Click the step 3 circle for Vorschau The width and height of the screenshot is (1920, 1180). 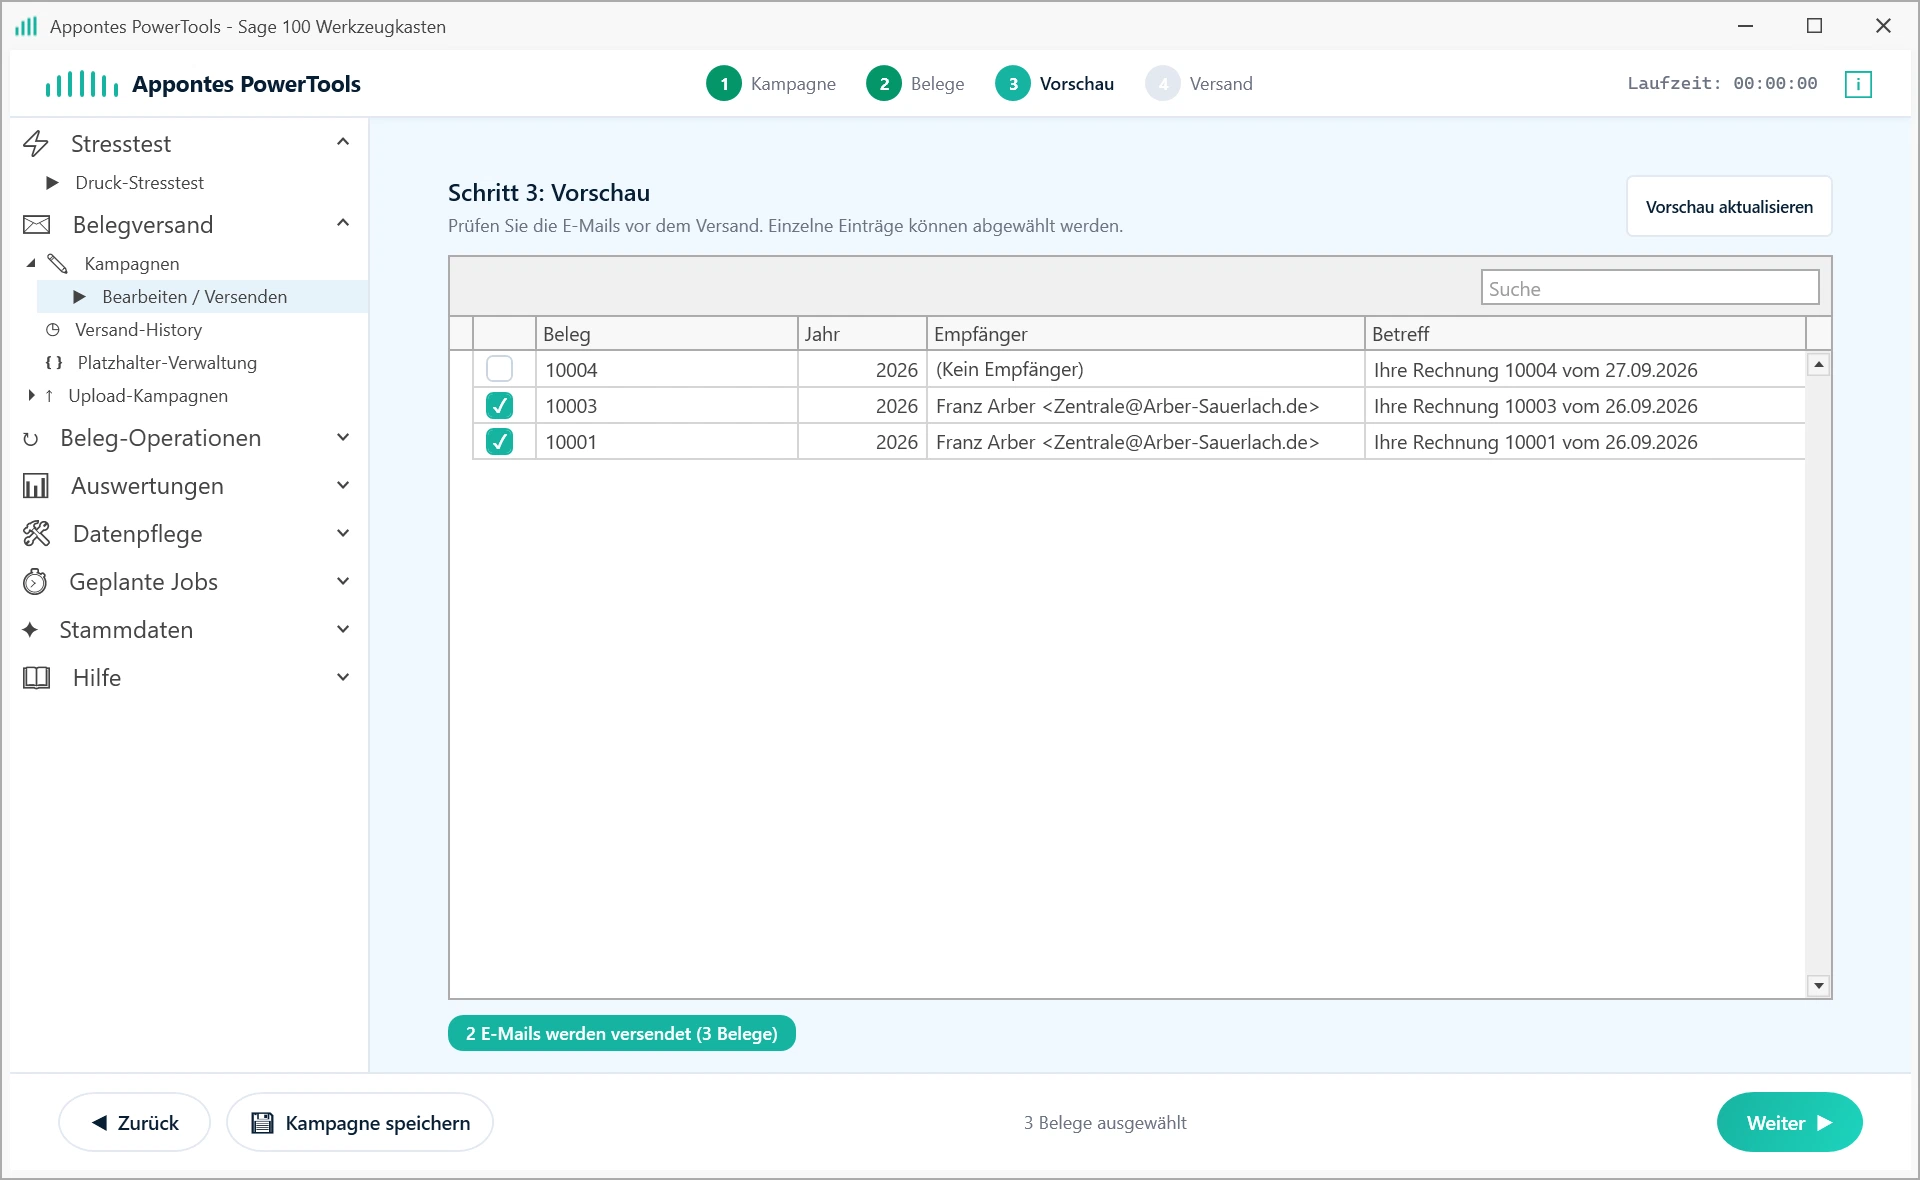click(1013, 84)
